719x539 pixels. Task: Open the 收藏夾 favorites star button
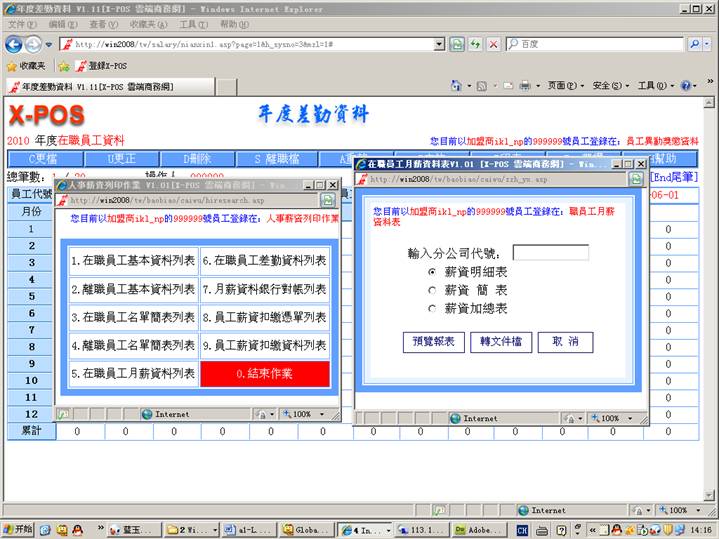[x=26, y=66]
